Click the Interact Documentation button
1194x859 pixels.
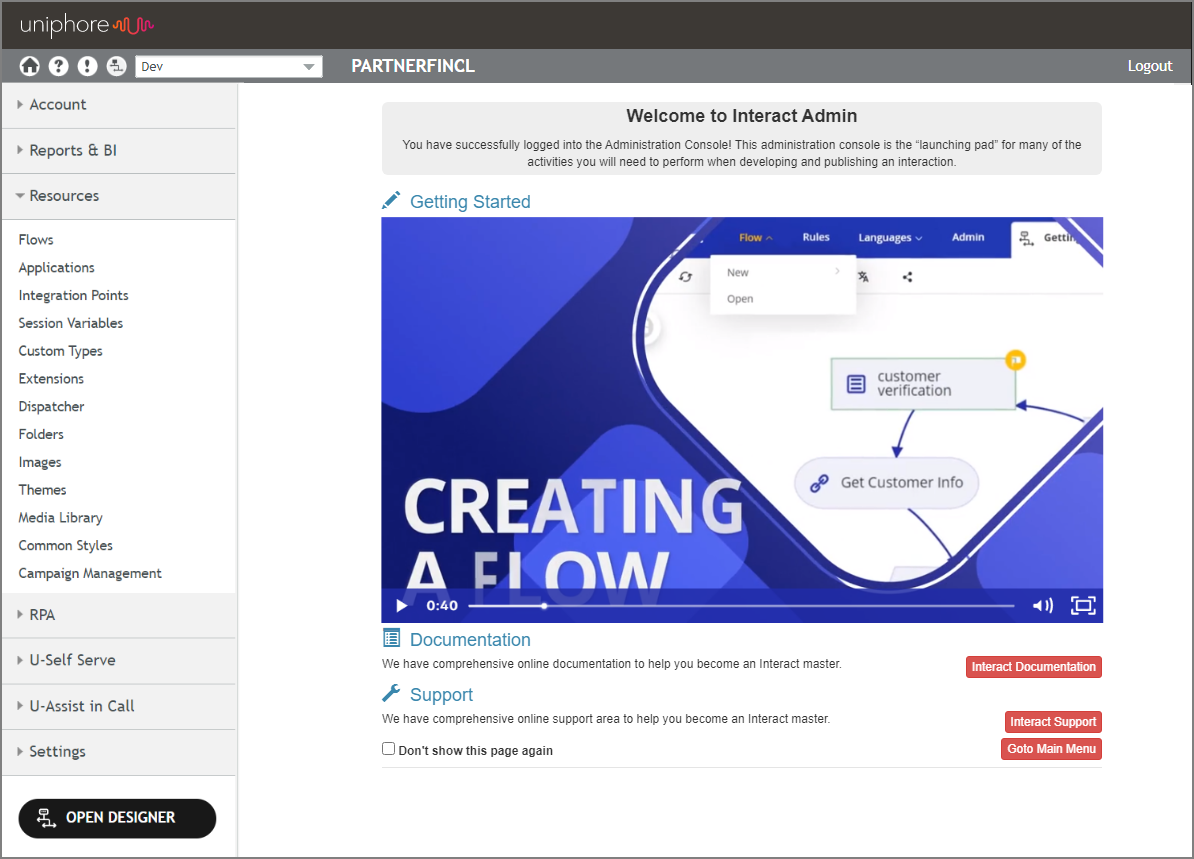(1033, 667)
